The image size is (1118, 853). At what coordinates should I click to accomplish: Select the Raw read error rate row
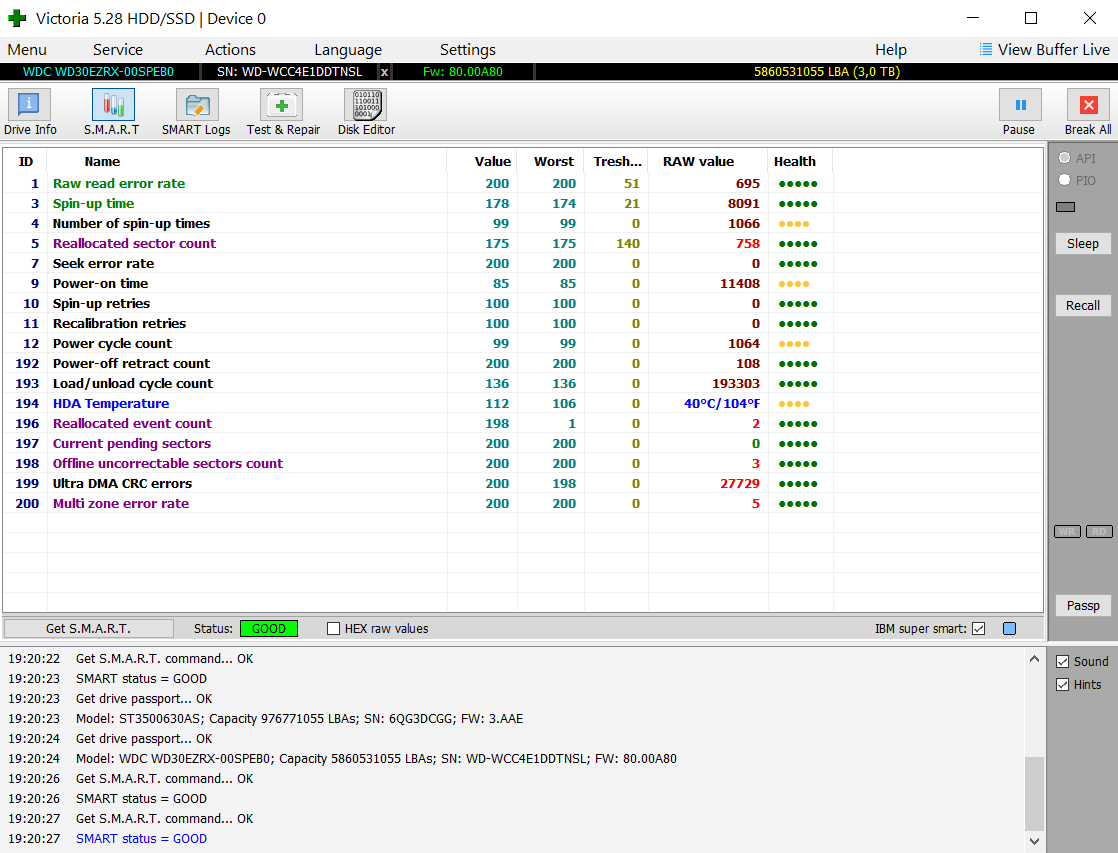pos(523,183)
